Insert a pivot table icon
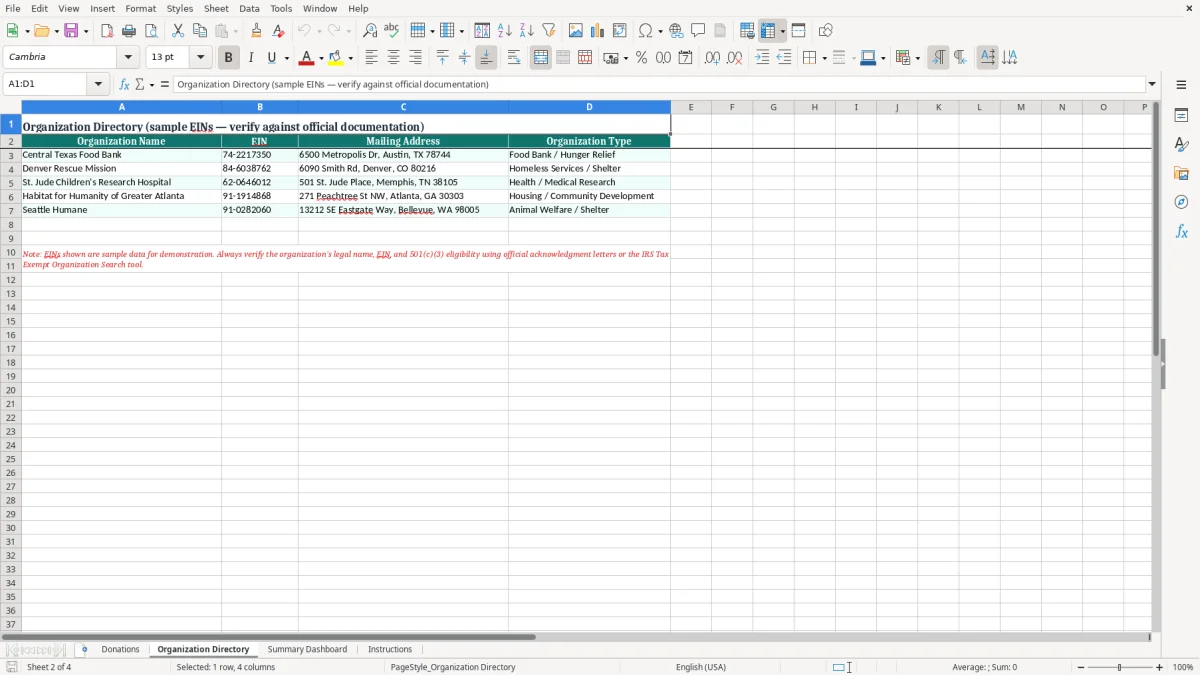 pos(620,31)
